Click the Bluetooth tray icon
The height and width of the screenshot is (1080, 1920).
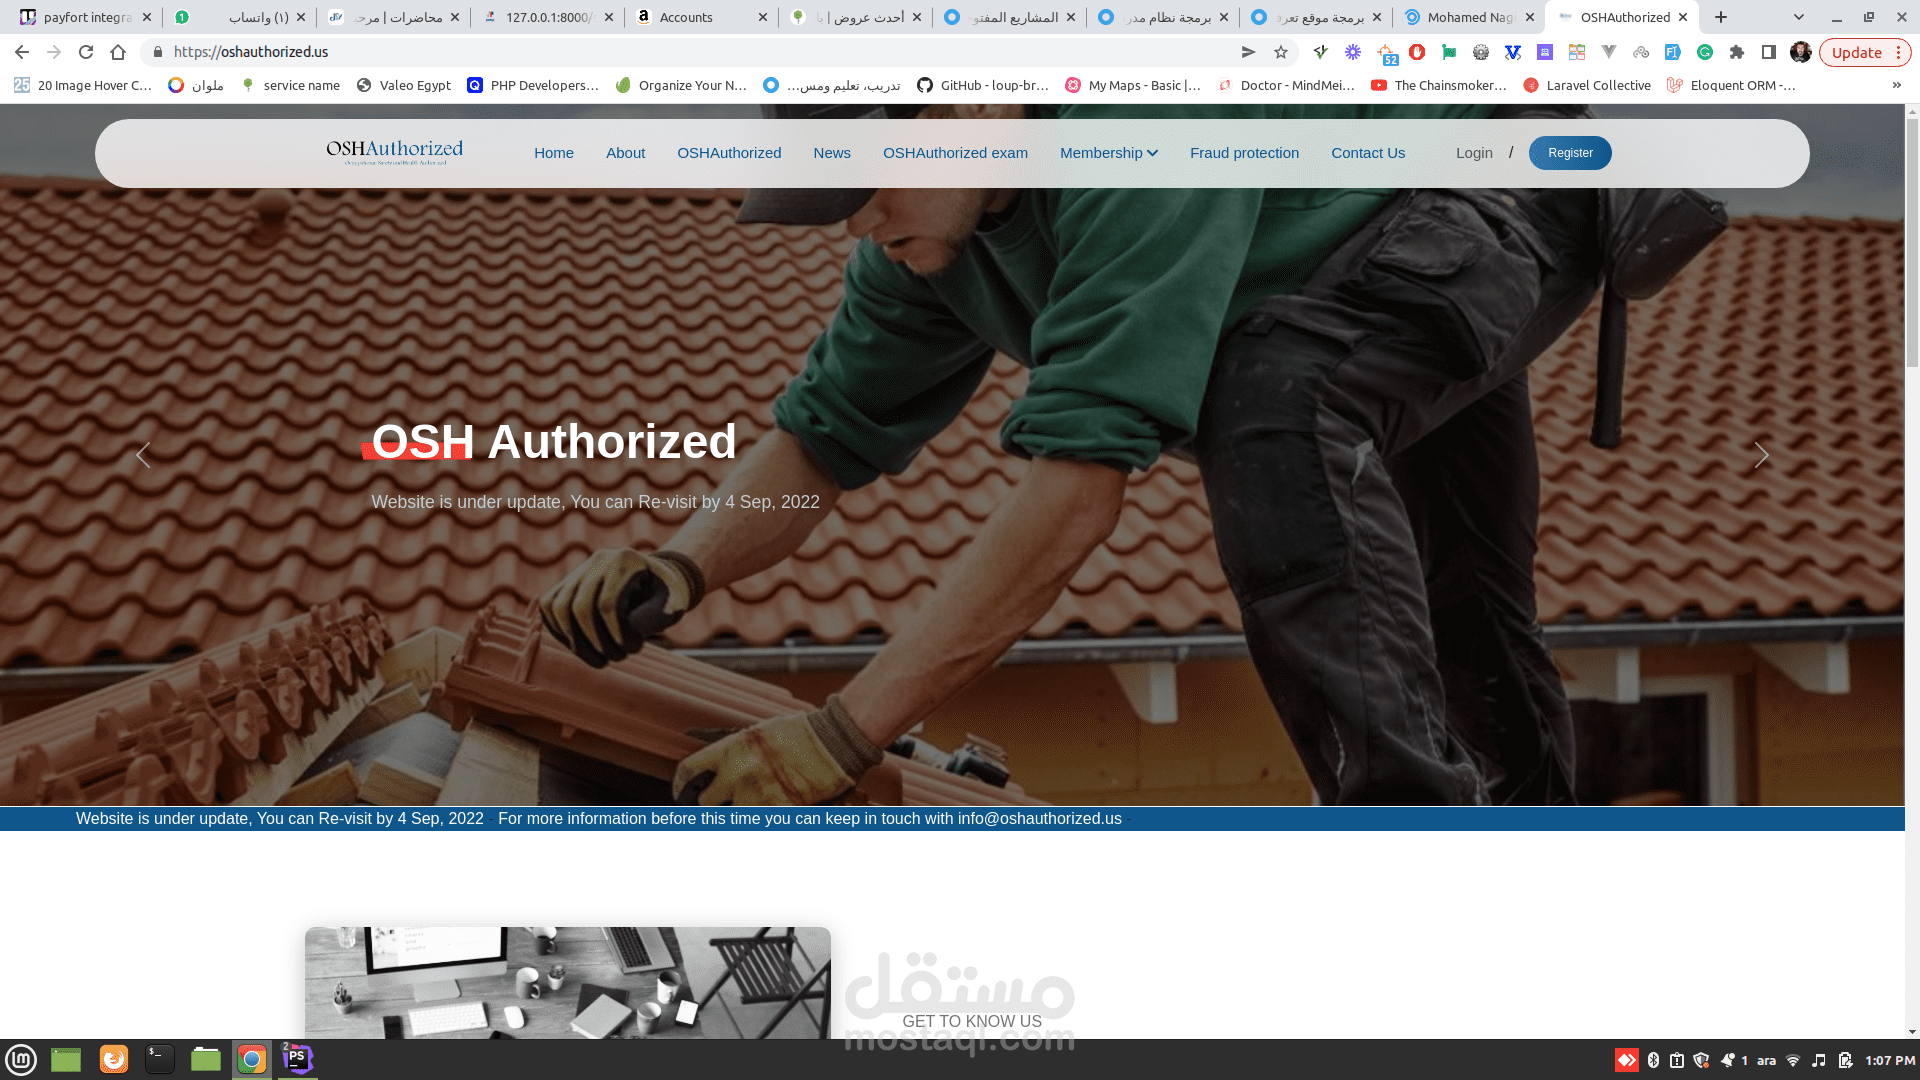pyautogui.click(x=1653, y=1060)
